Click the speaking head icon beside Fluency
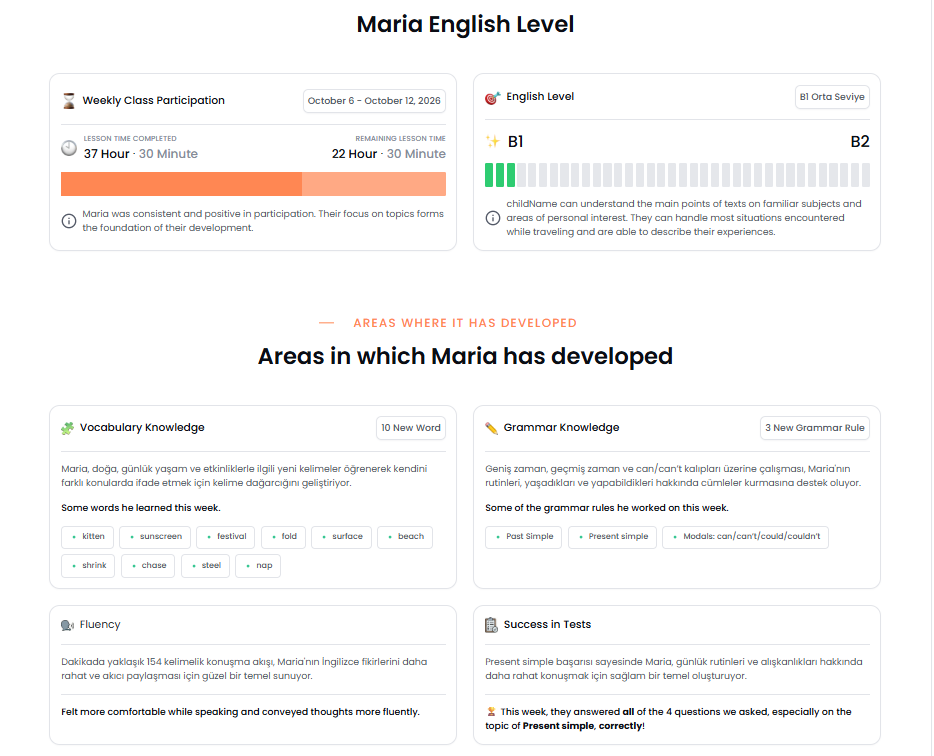The height and width of the screenshot is (756, 934). [67, 625]
